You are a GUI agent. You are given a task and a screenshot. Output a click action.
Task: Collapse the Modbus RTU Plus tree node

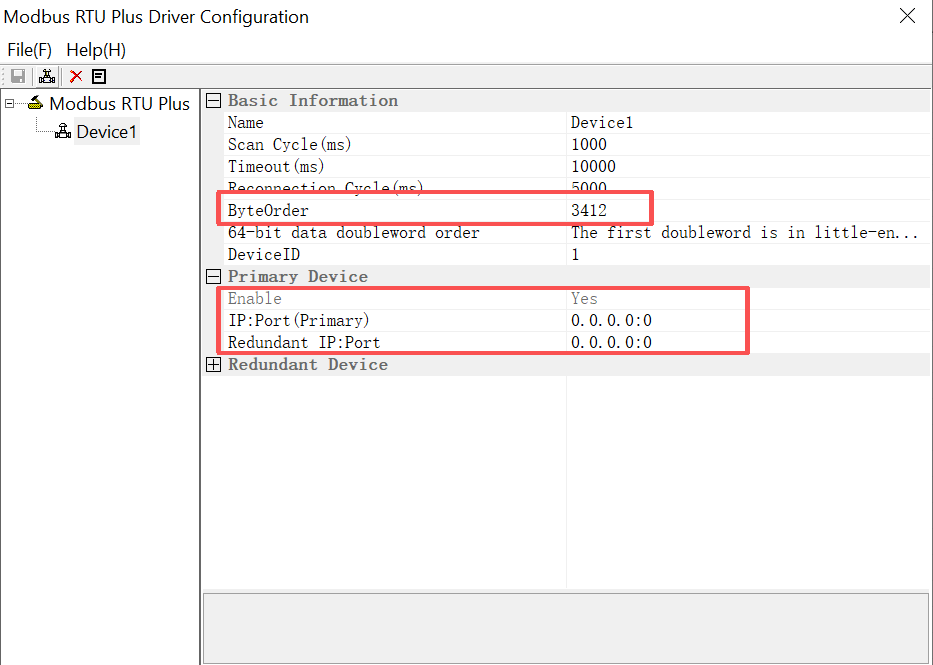click(x=10, y=103)
